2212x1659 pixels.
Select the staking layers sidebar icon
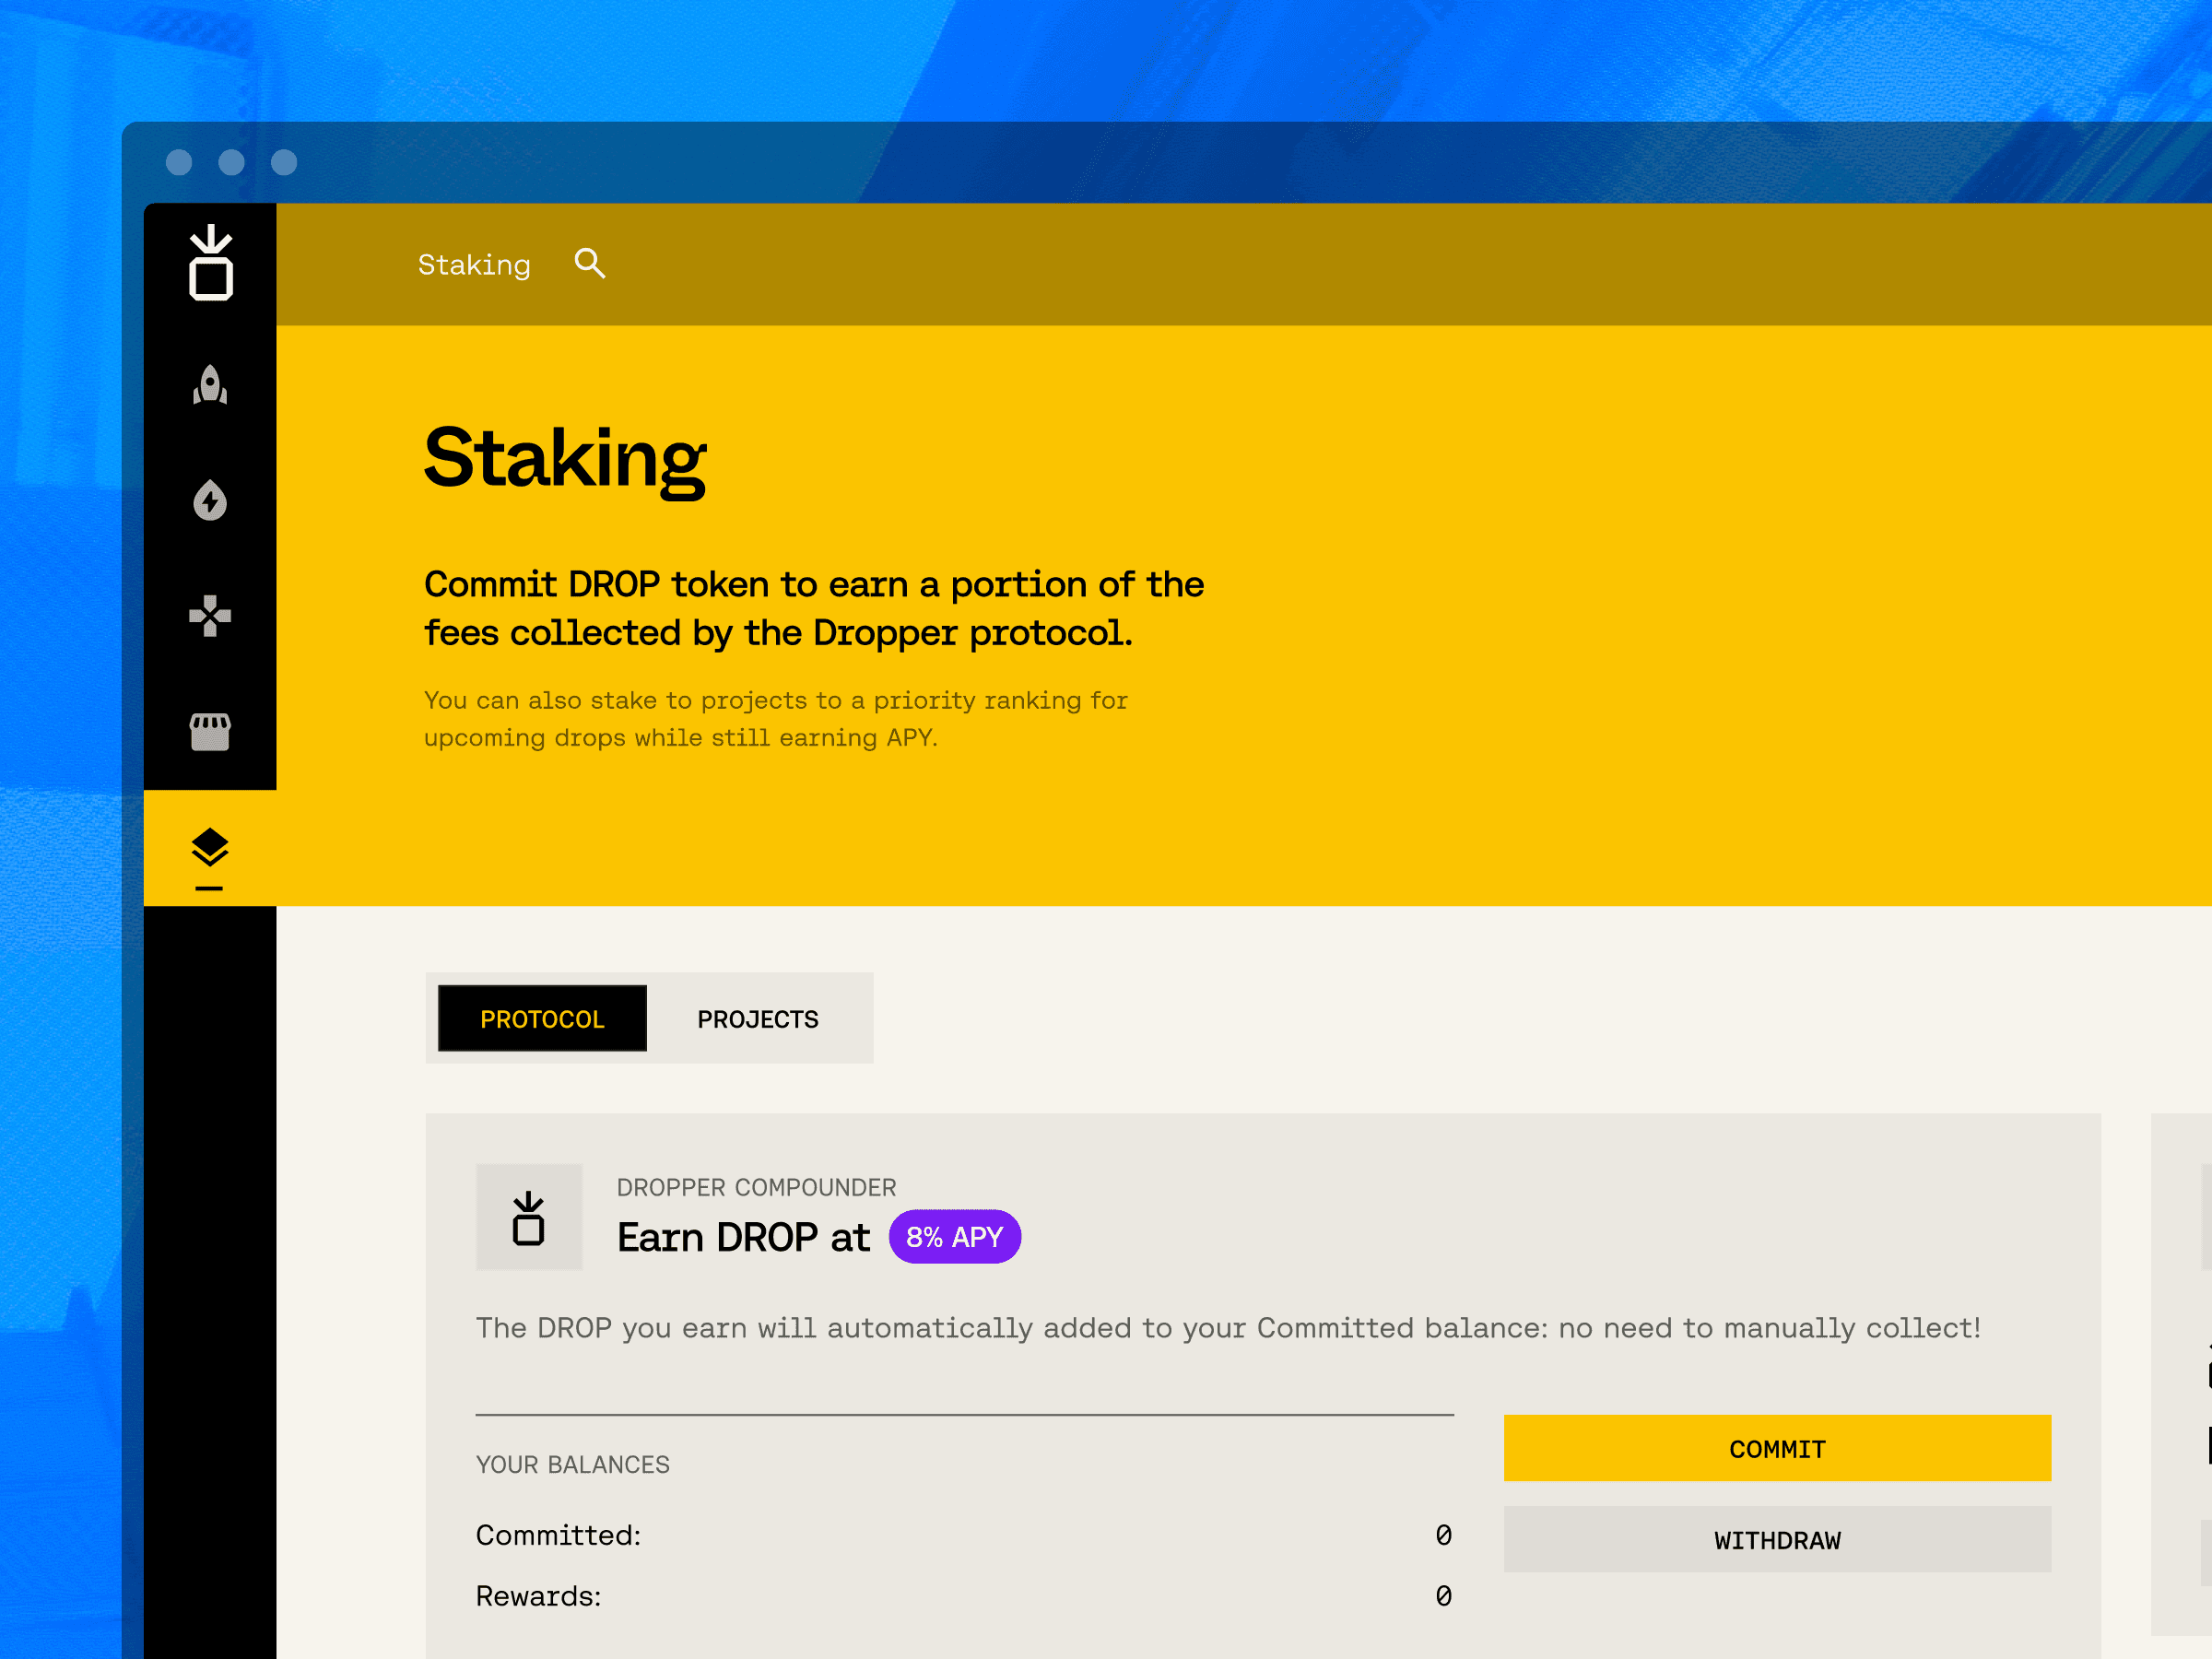(x=210, y=850)
